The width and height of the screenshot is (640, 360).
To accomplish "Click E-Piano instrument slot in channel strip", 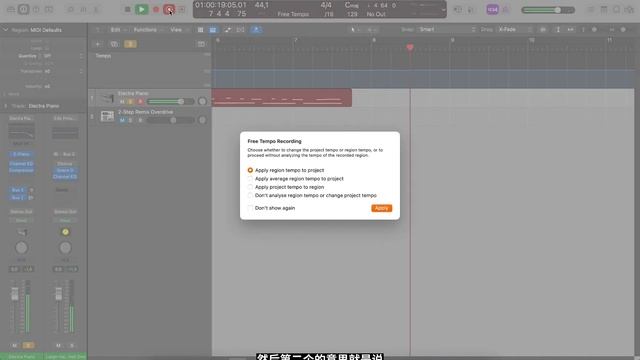I will click(x=21, y=154).
